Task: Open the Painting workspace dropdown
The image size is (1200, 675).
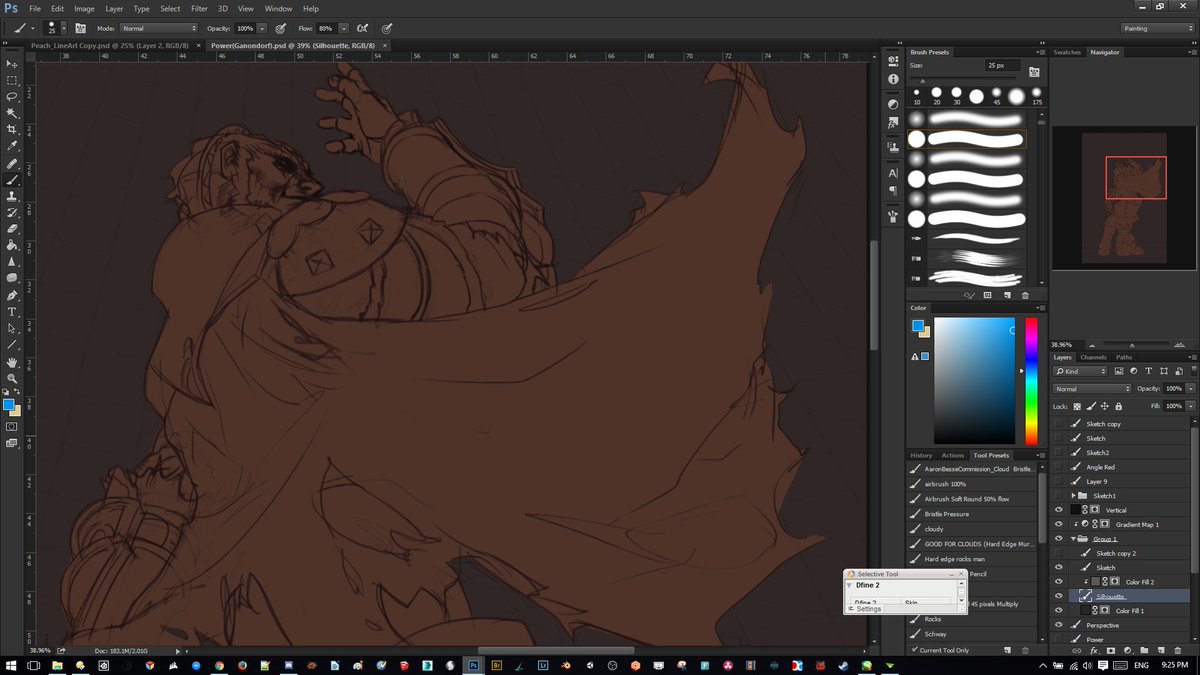Action: [1157, 28]
